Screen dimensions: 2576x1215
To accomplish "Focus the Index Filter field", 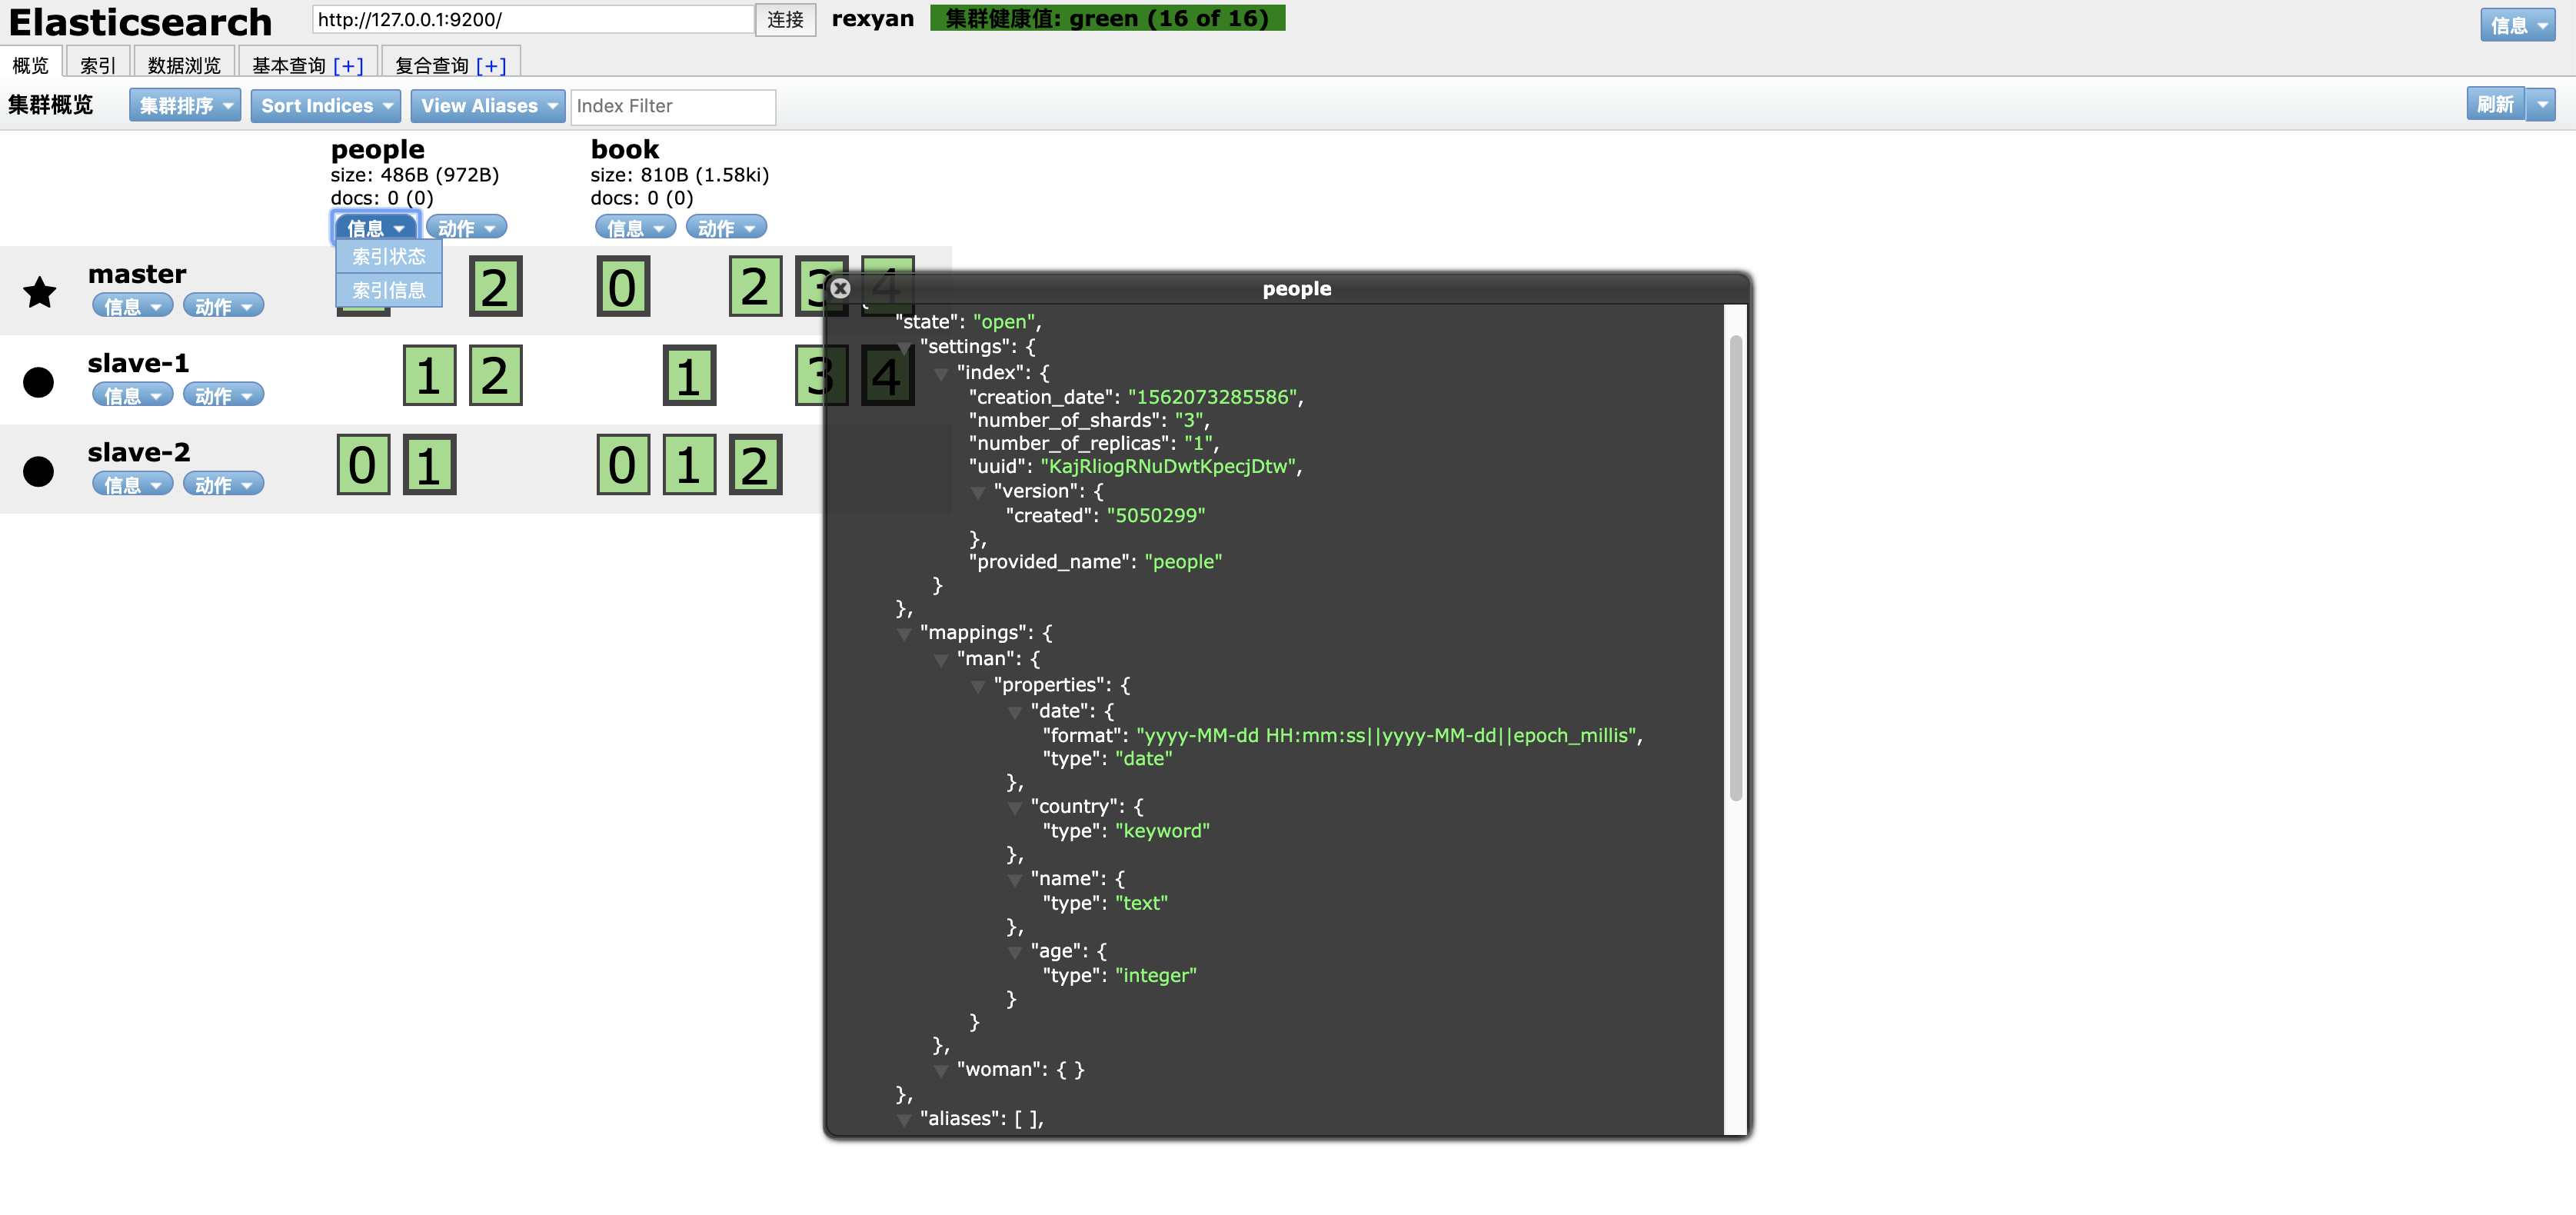I will [672, 106].
